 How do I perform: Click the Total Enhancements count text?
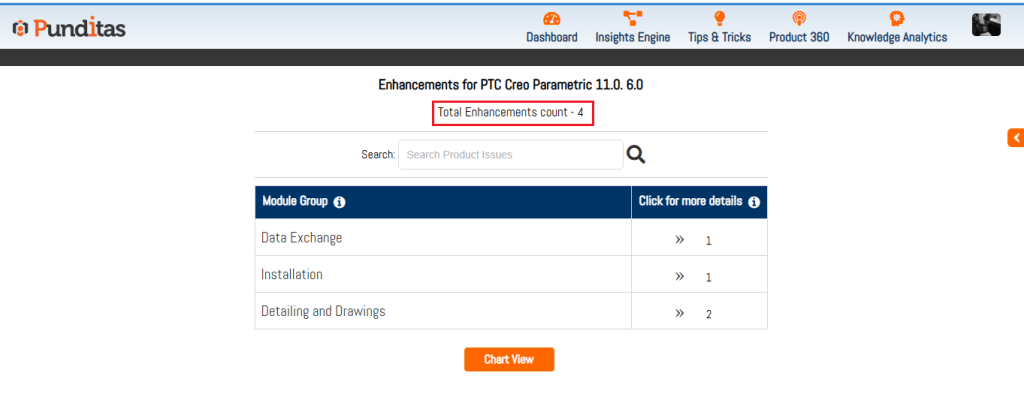pyautogui.click(x=511, y=113)
